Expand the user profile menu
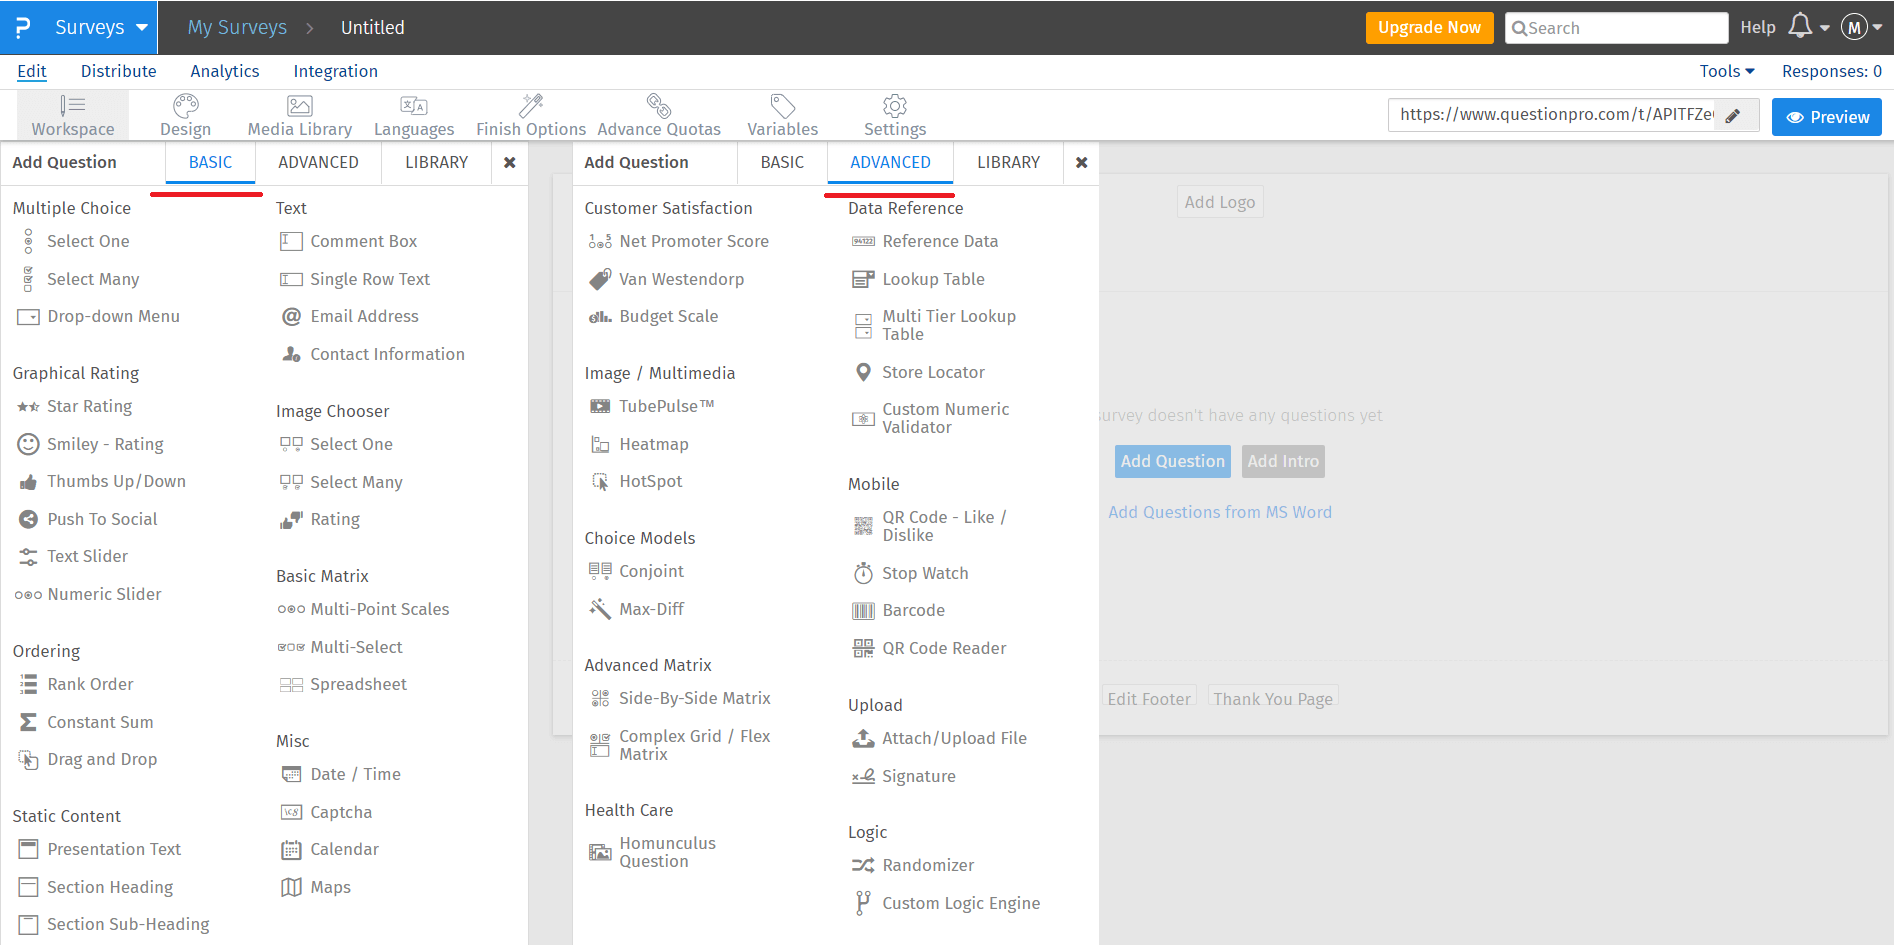Viewport: 1894px width, 945px height. (1861, 27)
